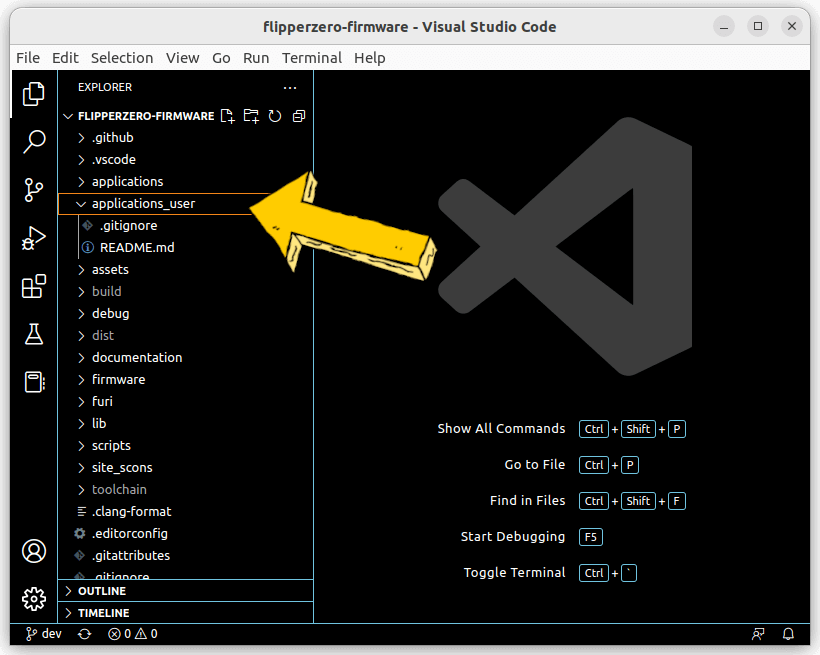Click the New File icon in Explorer
Viewport: 820px width, 655px height.
pos(228,116)
